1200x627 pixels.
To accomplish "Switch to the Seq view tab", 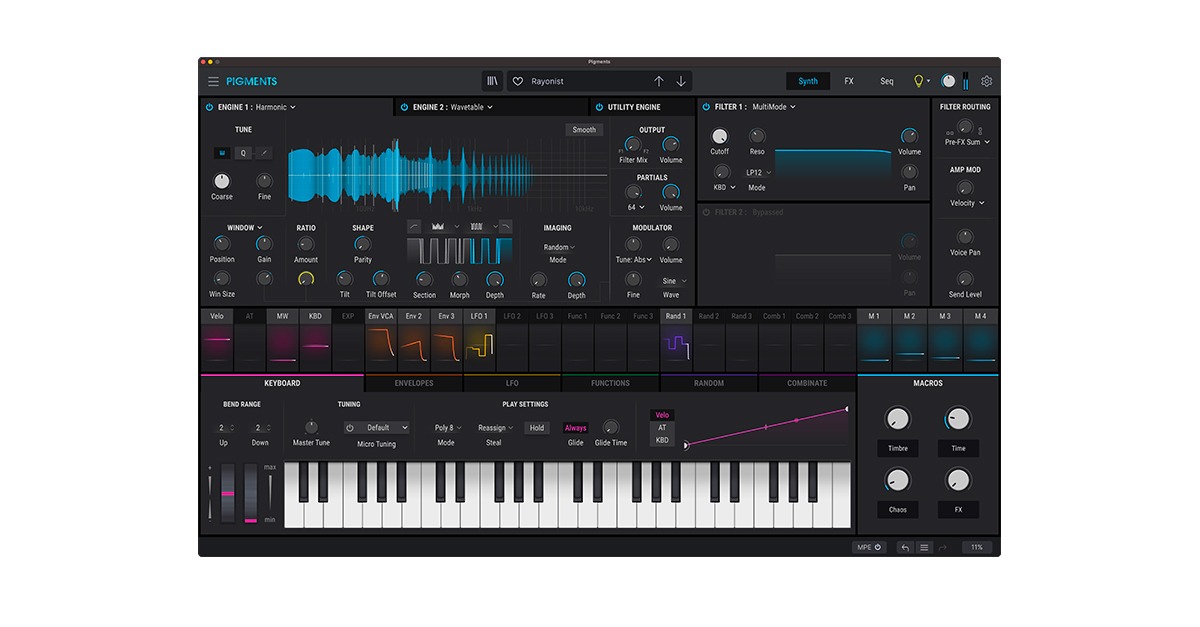I will pyautogui.click(x=887, y=81).
